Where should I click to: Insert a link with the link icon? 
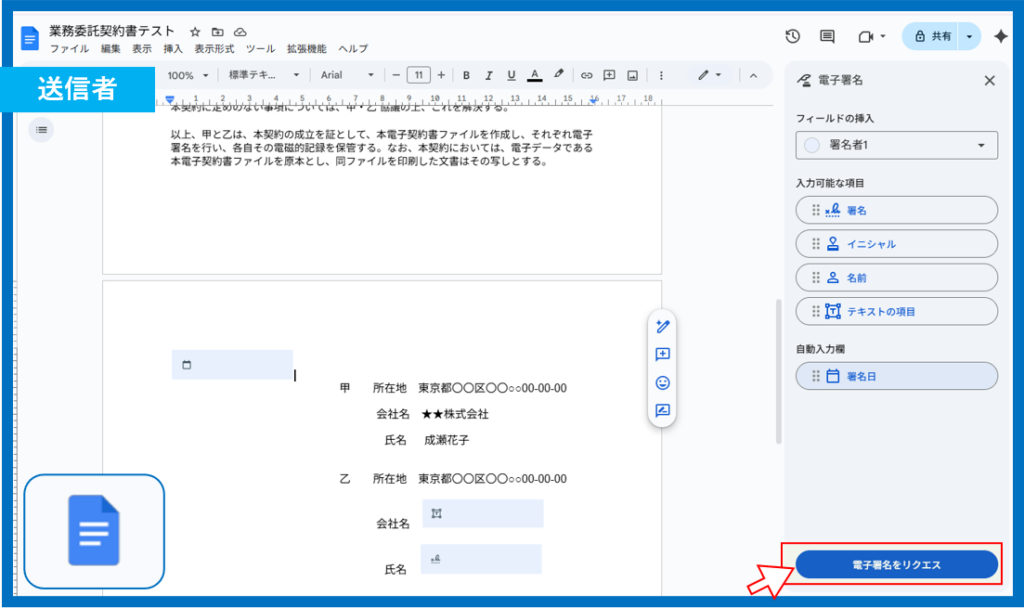pos(587,75)
